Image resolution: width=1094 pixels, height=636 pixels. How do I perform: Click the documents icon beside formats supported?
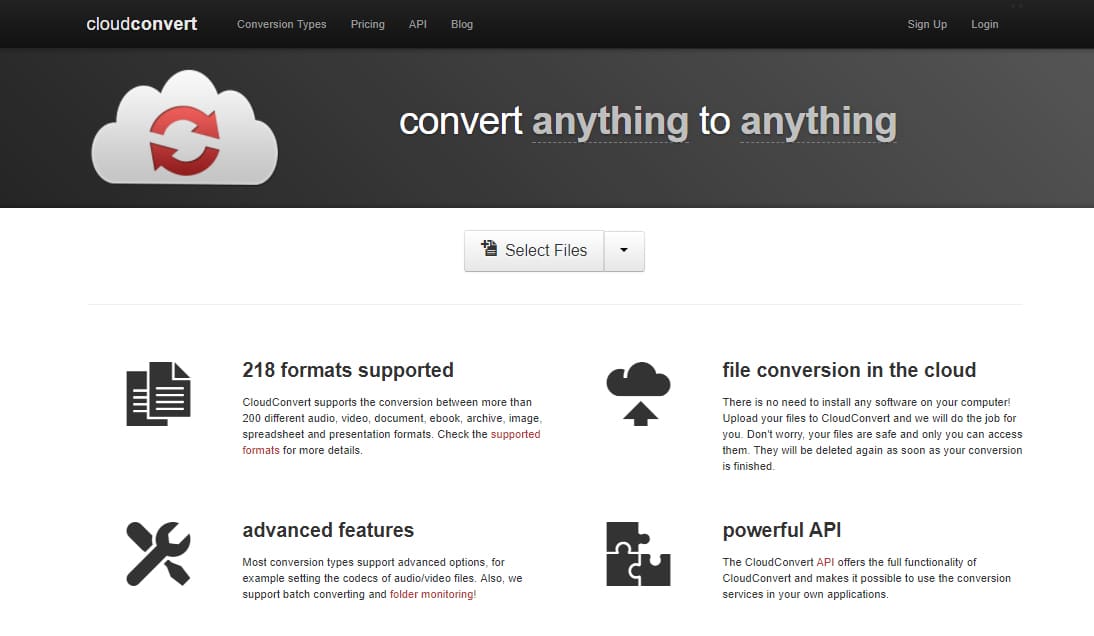coord(158,393)
